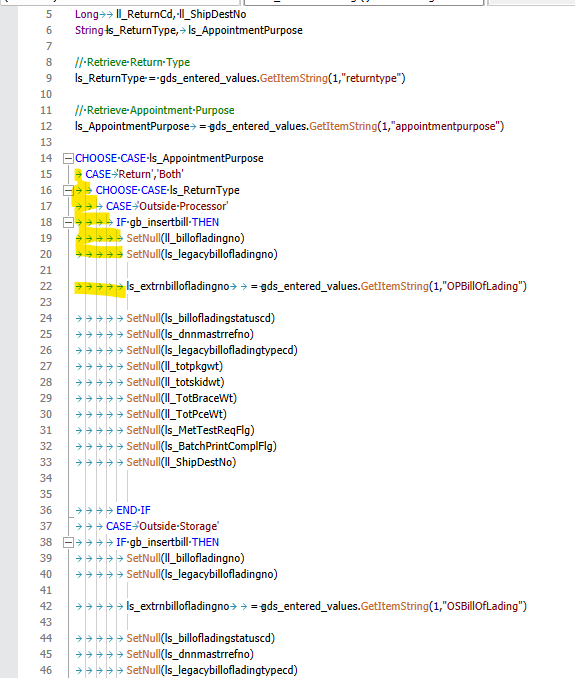Click ls_extrnbillofladingno on line 22
575x678 pixels.
pos(178,286)
